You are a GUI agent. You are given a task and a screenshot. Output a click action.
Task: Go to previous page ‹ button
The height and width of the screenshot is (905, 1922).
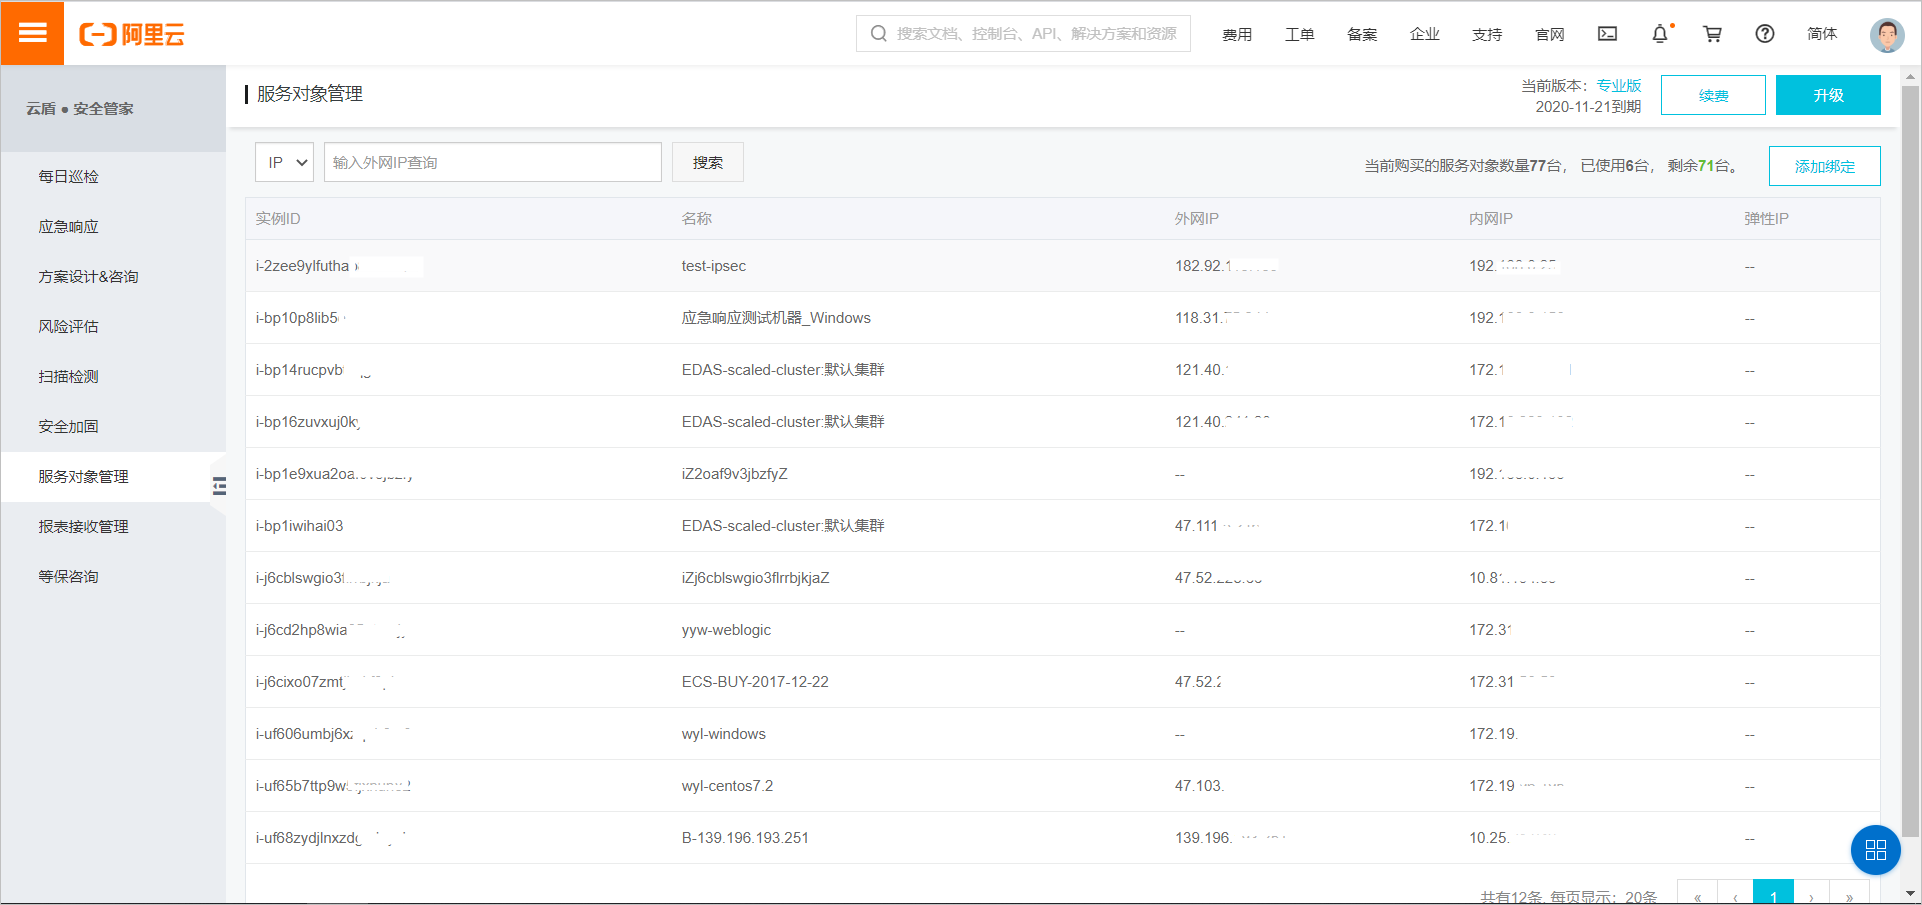[x=1735, y=894]
